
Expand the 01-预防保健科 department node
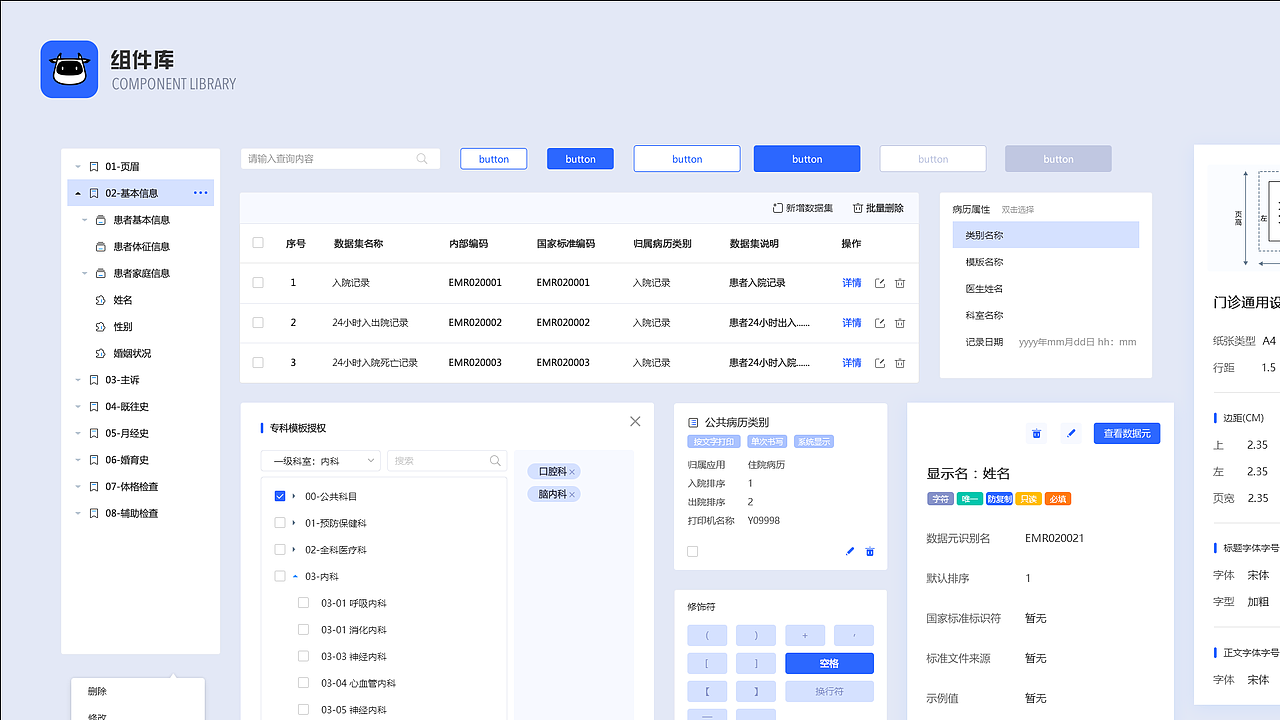pyautogui.click(x=294, y=523)
